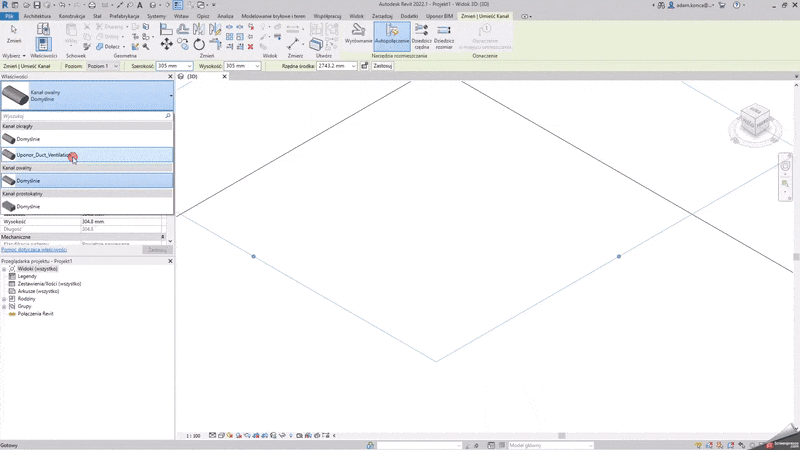Viewport: 800px width, 450px height.
Task: Collapse the Mechaniczne properties group
Action: (x=163, y=237)
